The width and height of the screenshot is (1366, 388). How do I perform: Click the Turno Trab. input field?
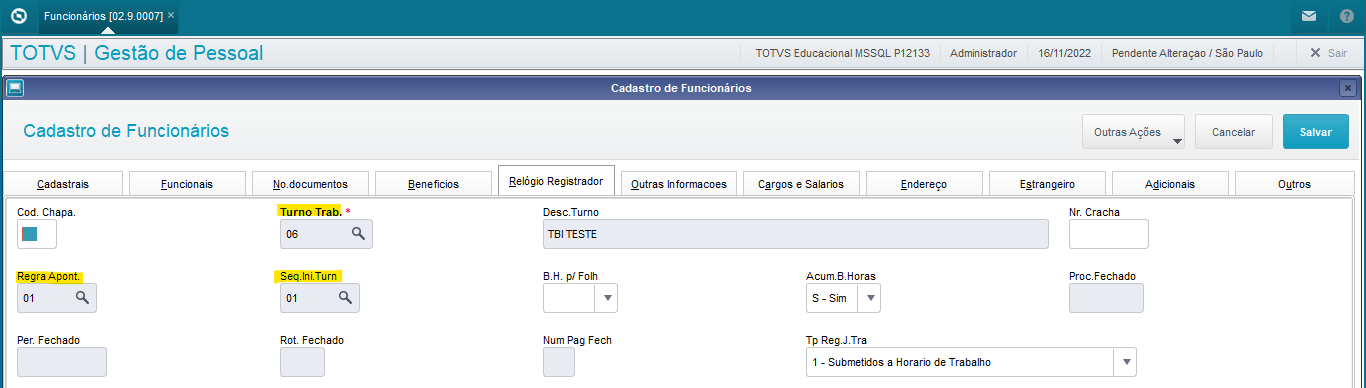point(326,234)
